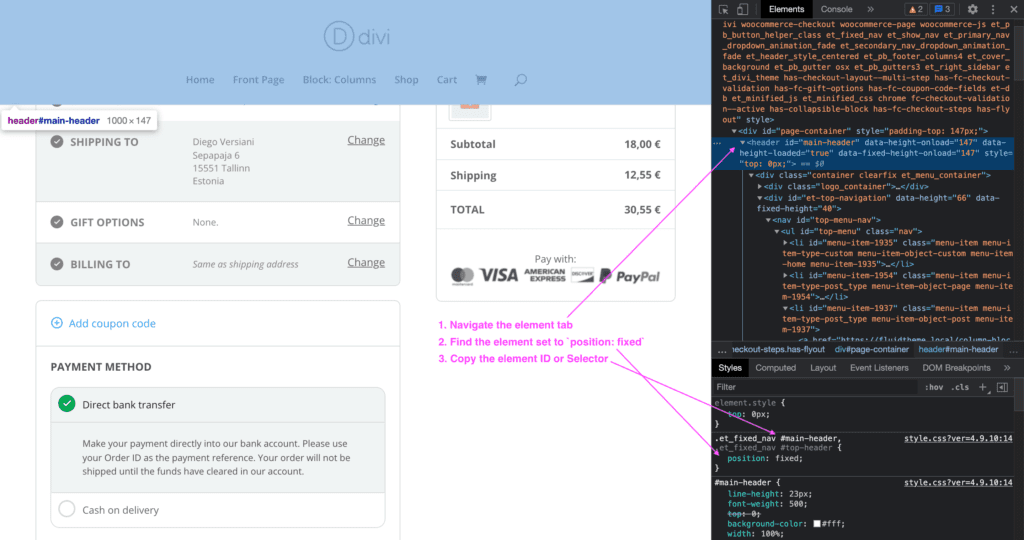Select Direct bank transfer payment option

pyautogui.click(x=67, y=404)
